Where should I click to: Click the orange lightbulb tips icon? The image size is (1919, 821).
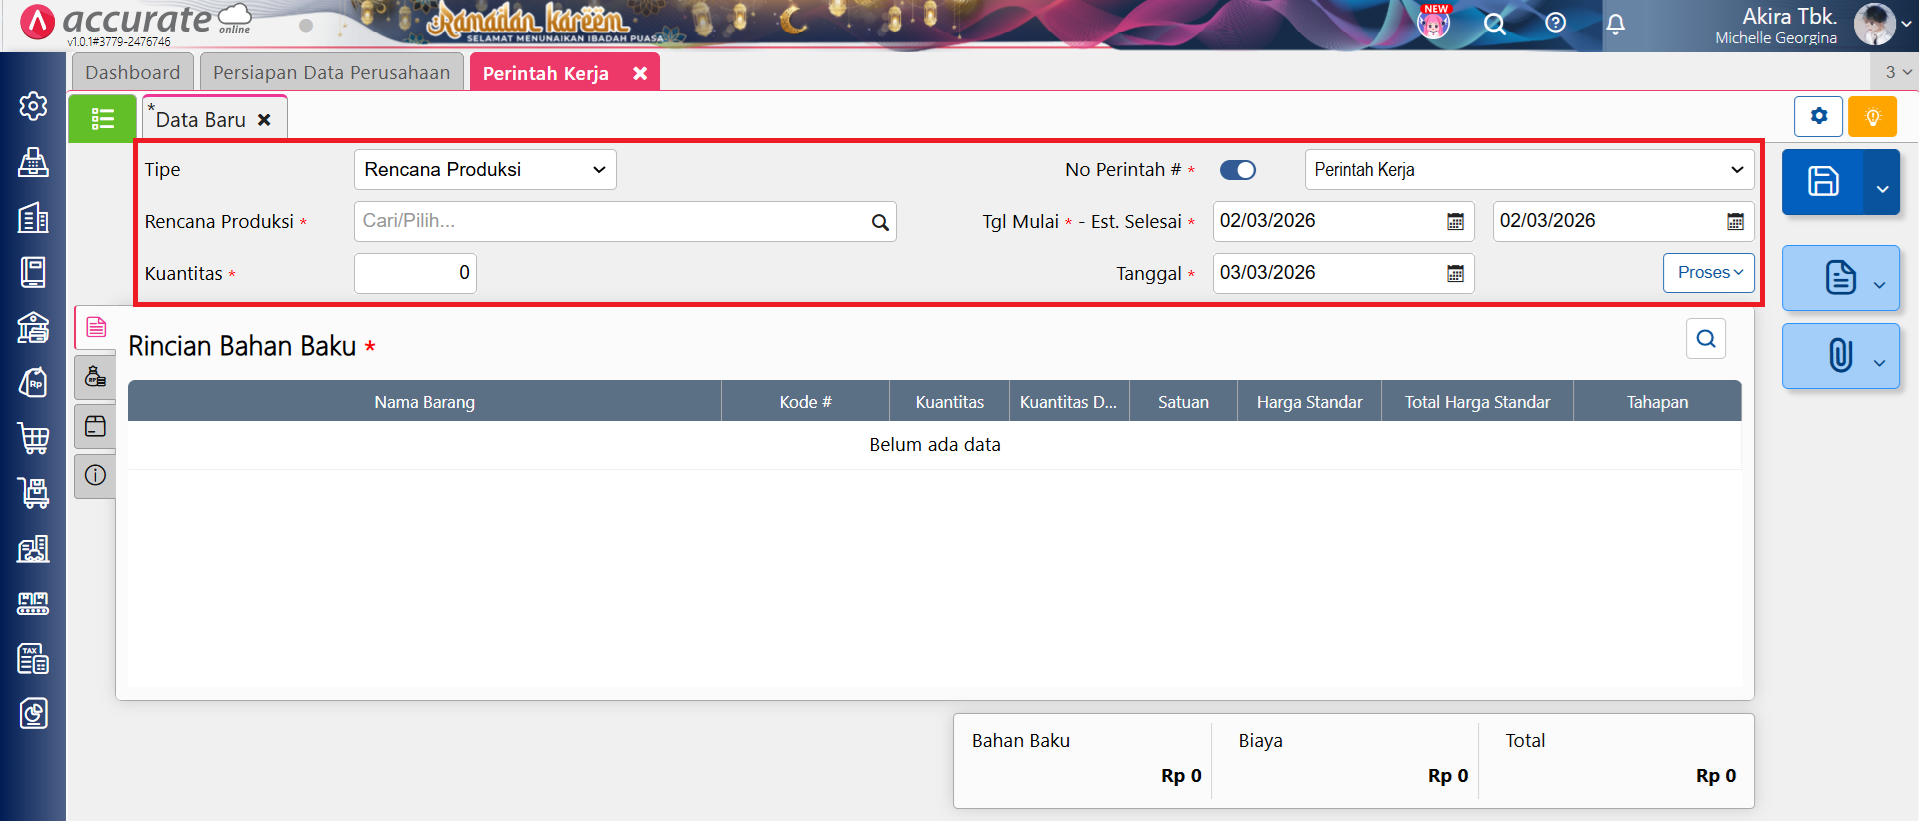(x=1872, y=117)
